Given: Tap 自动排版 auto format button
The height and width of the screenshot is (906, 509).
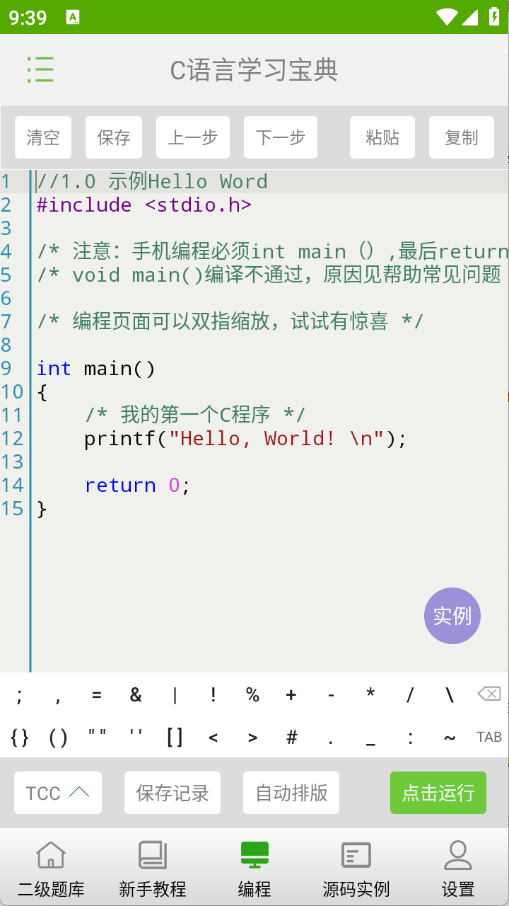Looking at the screenshot, I should click(x=291, y=793).
